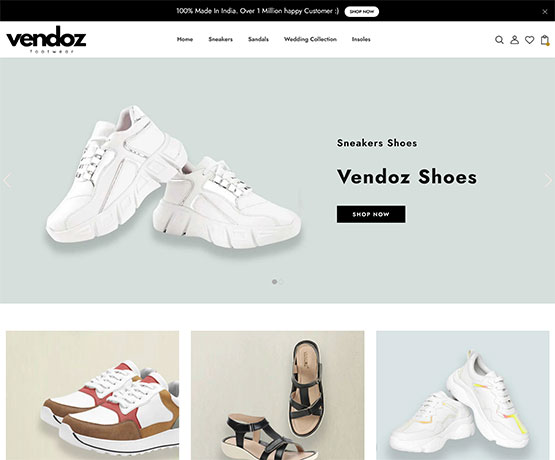Click Shop Now in the announcement bar
The height and width of the screenshot is (460, 555).
click(362, 12)
